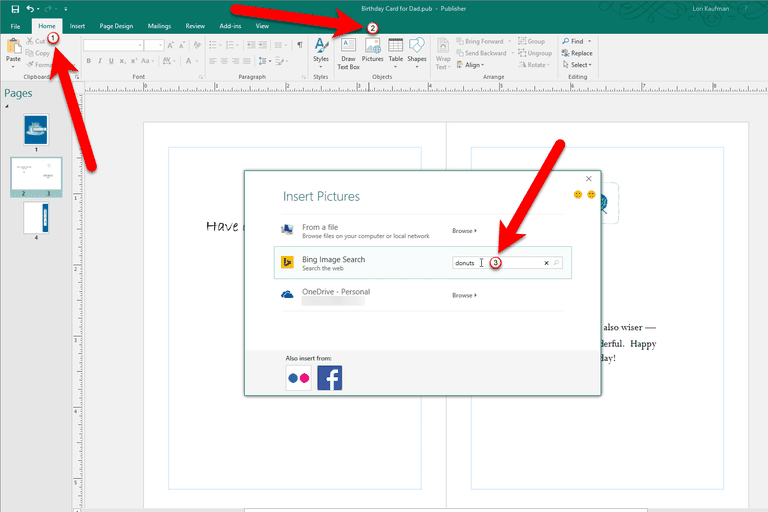Toggle Subscript formatting

tap(122, 61)
